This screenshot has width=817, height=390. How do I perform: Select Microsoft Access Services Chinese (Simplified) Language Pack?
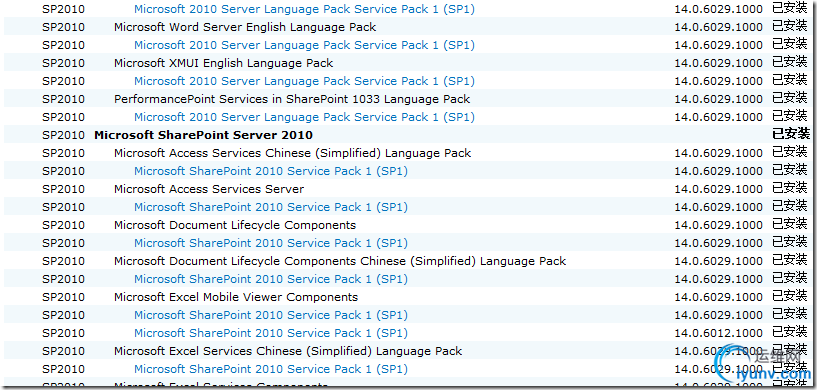[x=292, y=153]
